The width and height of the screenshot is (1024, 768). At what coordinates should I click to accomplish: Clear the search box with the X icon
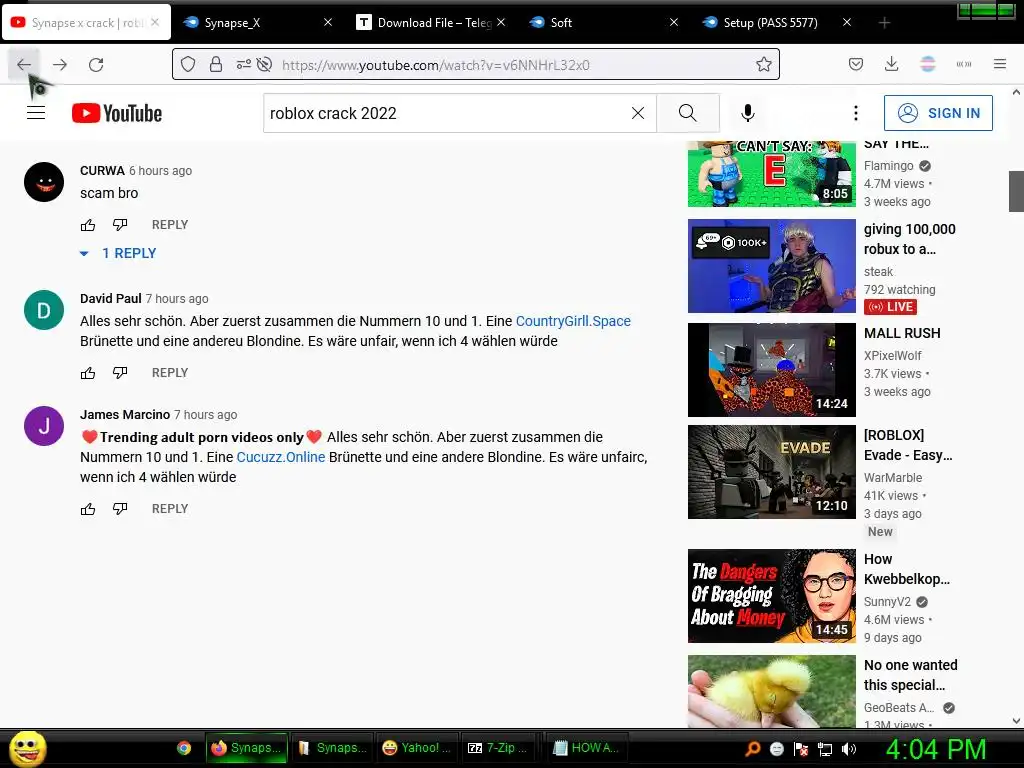pyautogui.click(x=638, y=113)
